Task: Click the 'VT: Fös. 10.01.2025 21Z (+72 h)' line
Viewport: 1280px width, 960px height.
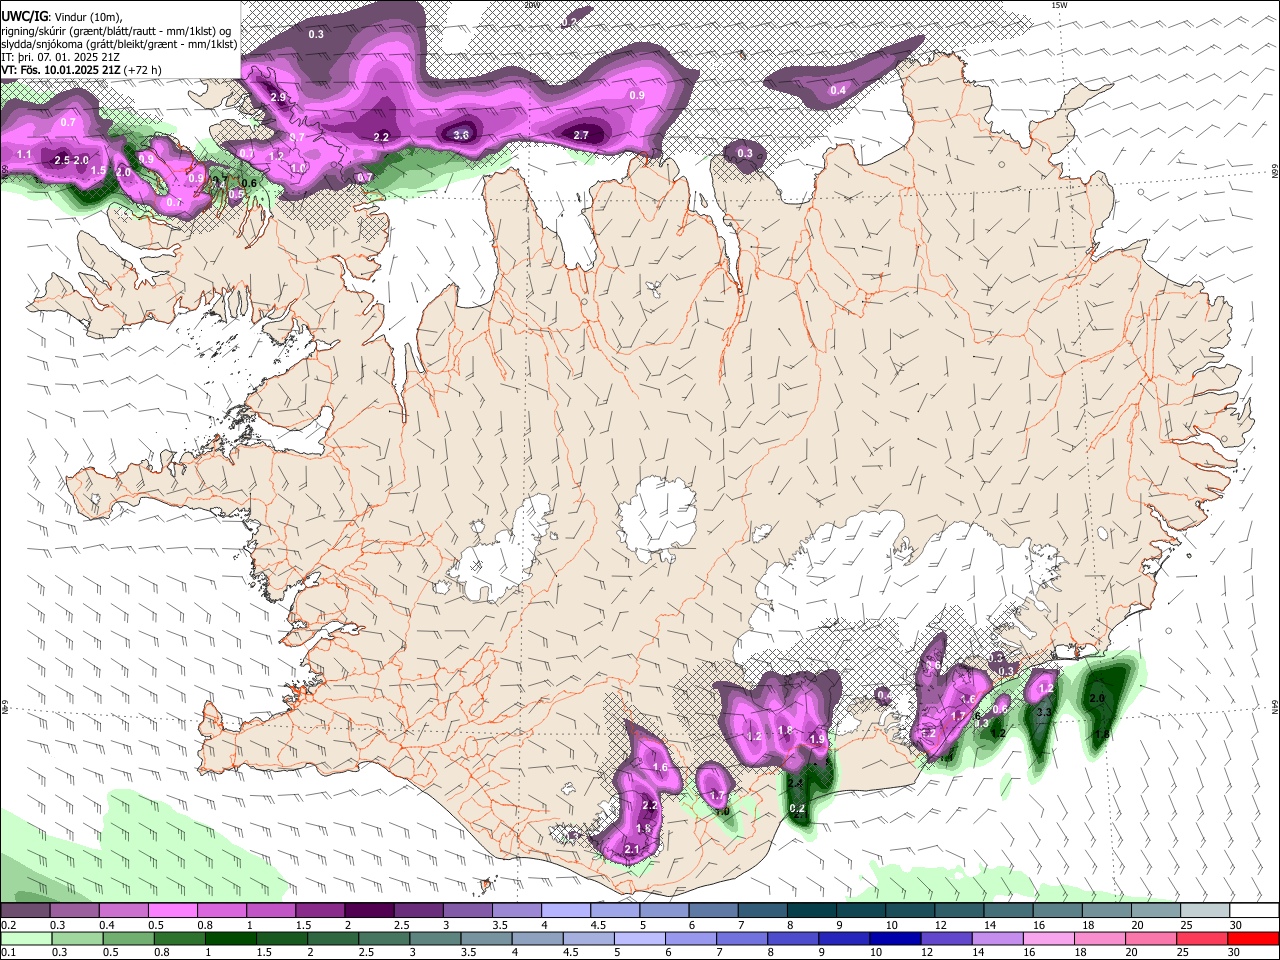Action: pos(81,70)
